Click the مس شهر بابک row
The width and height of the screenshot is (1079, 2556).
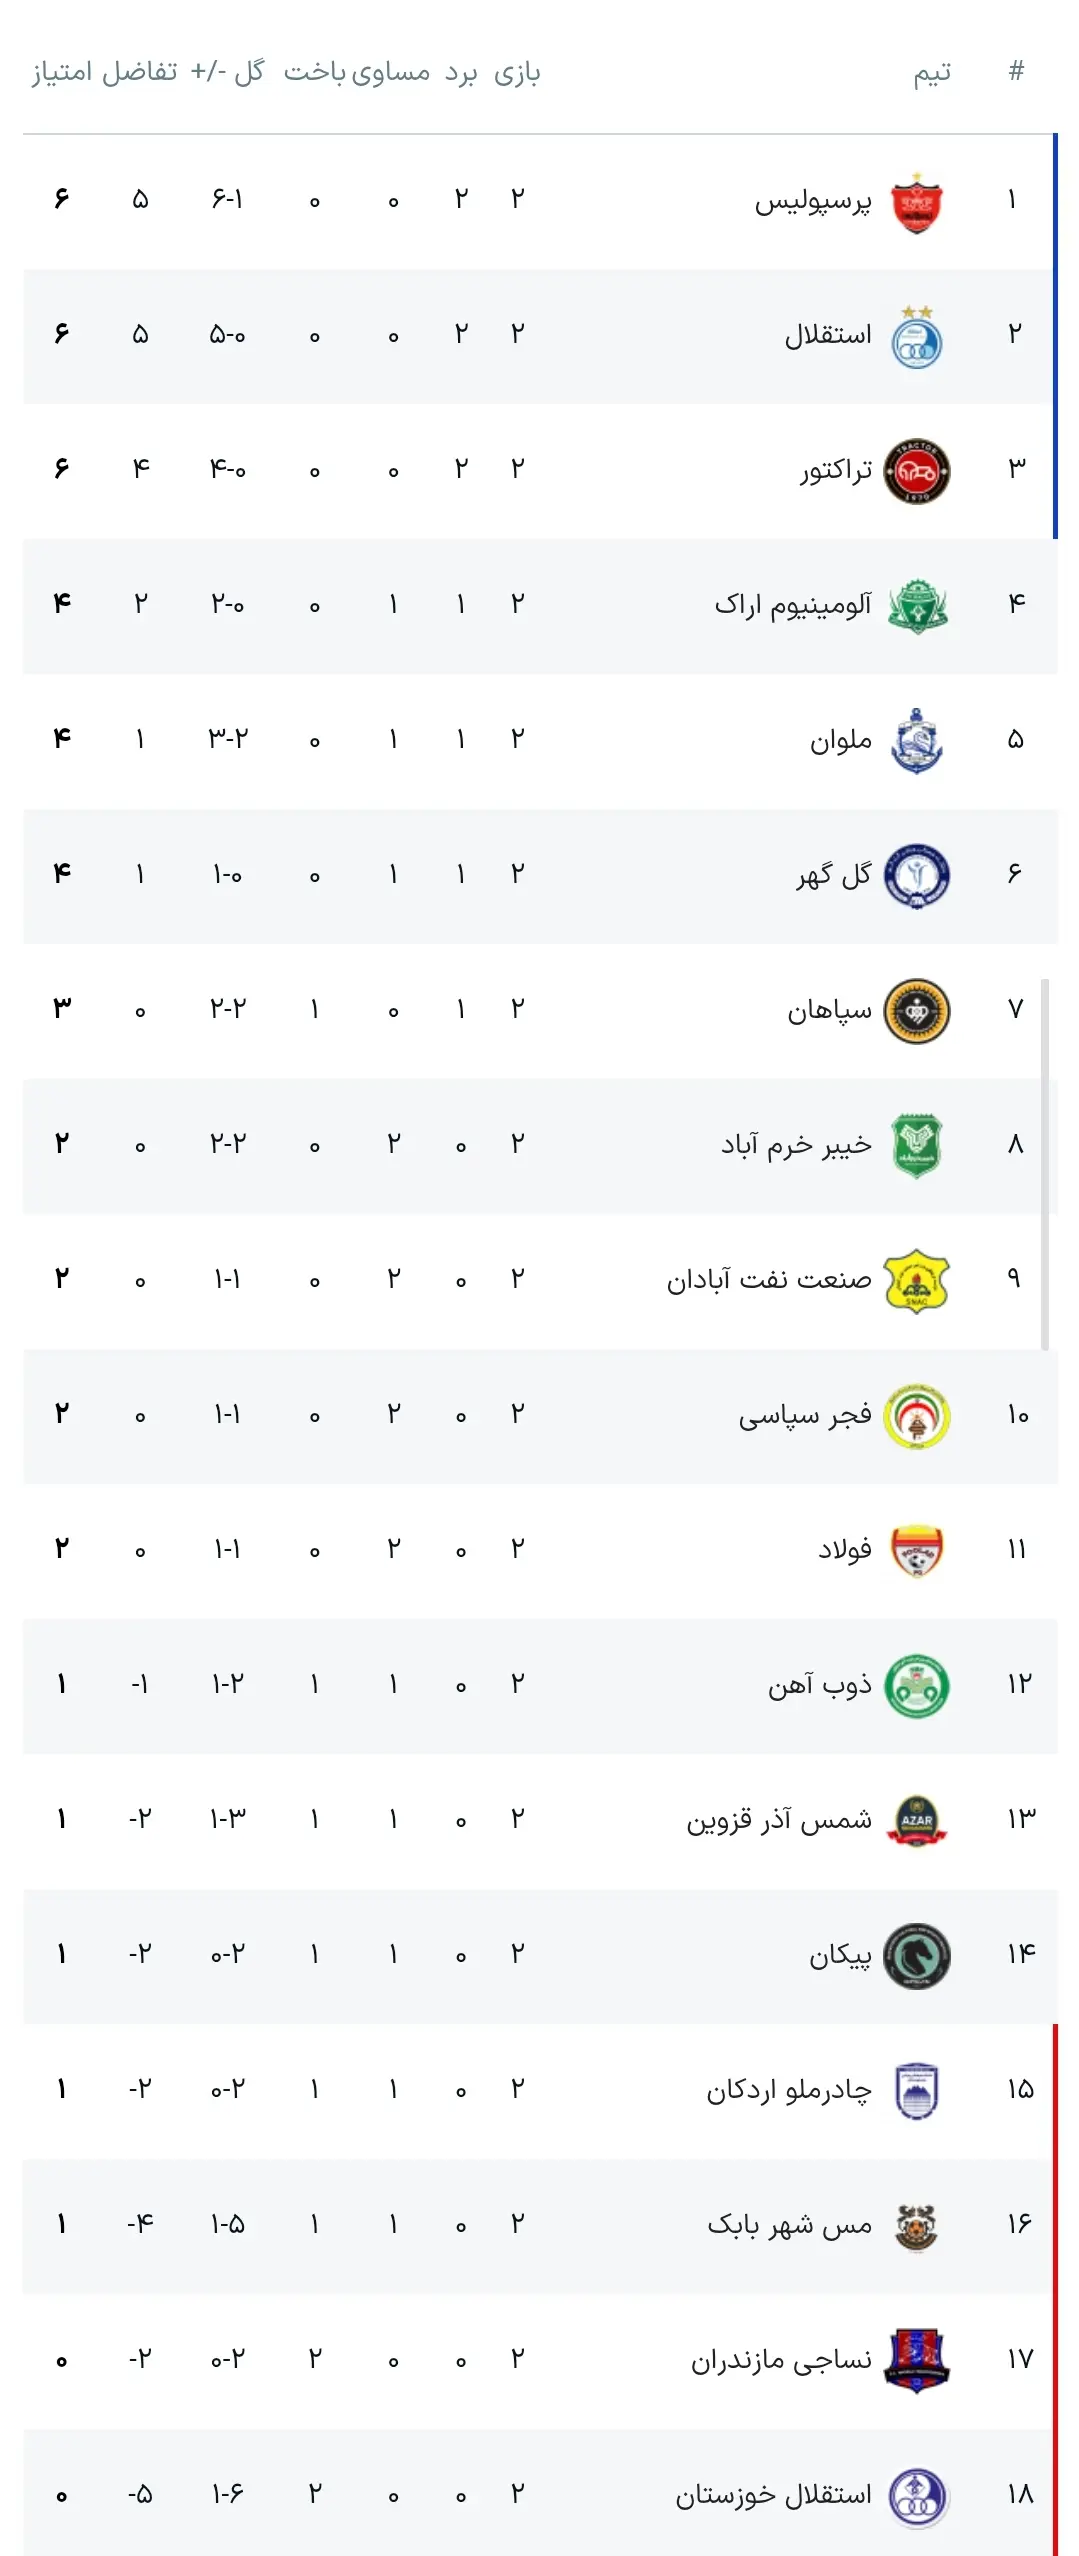tap(540, 2226)
